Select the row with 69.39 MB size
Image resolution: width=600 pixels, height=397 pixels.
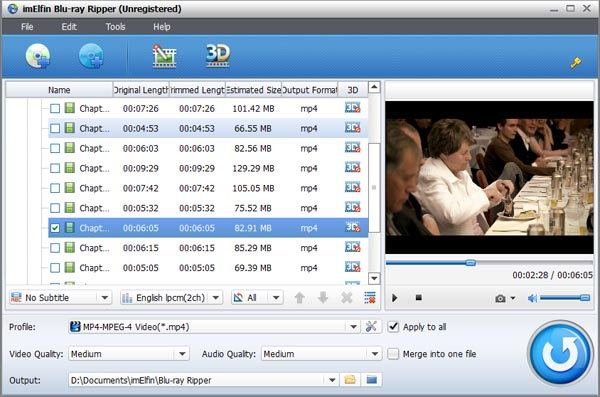pos(208,268)
